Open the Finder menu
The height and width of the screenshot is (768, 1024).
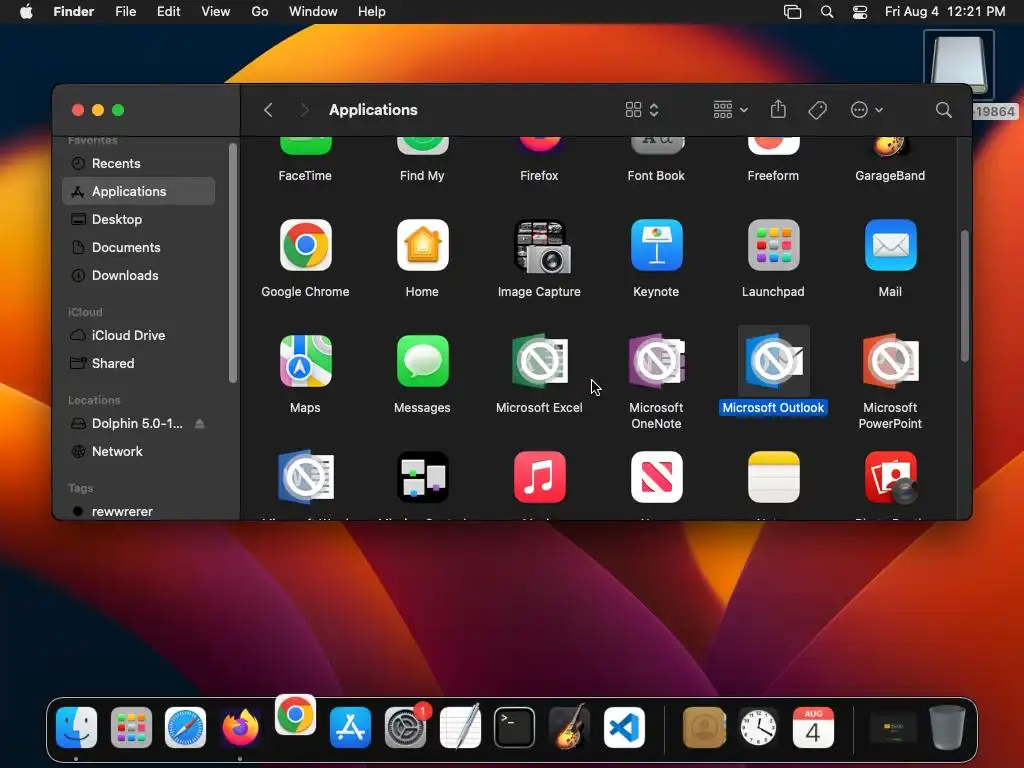[74, 12]
